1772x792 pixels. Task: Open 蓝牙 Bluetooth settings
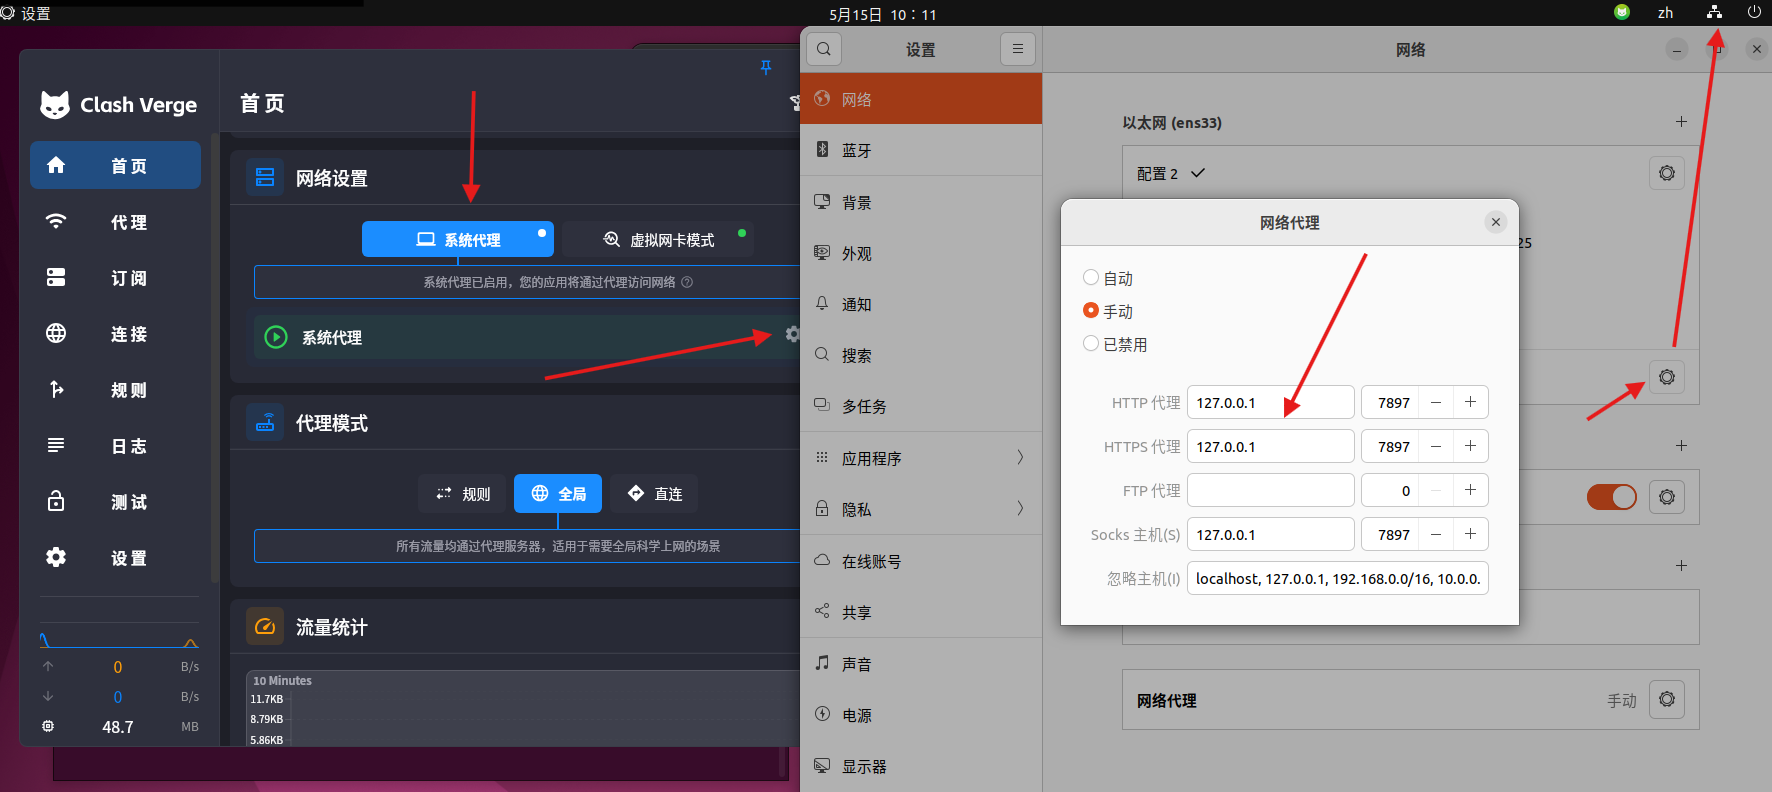pos(921,150)
